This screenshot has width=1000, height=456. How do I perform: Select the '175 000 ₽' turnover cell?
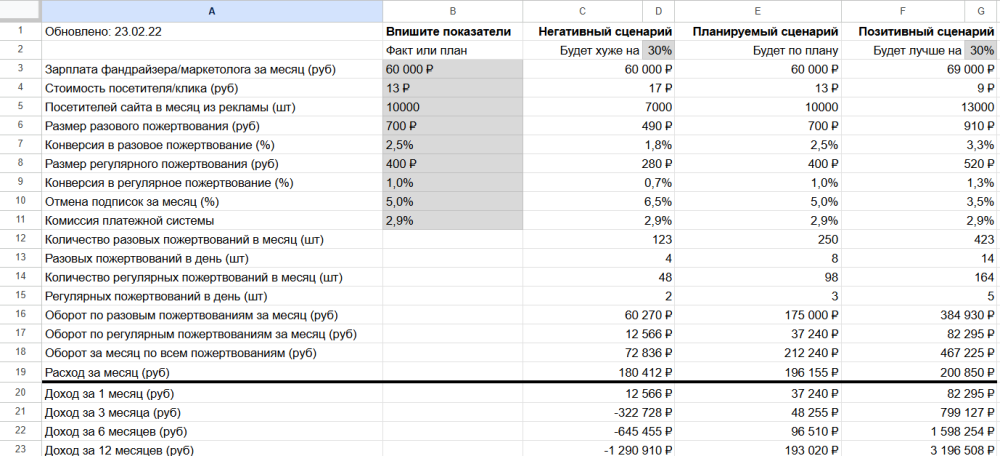758,315
